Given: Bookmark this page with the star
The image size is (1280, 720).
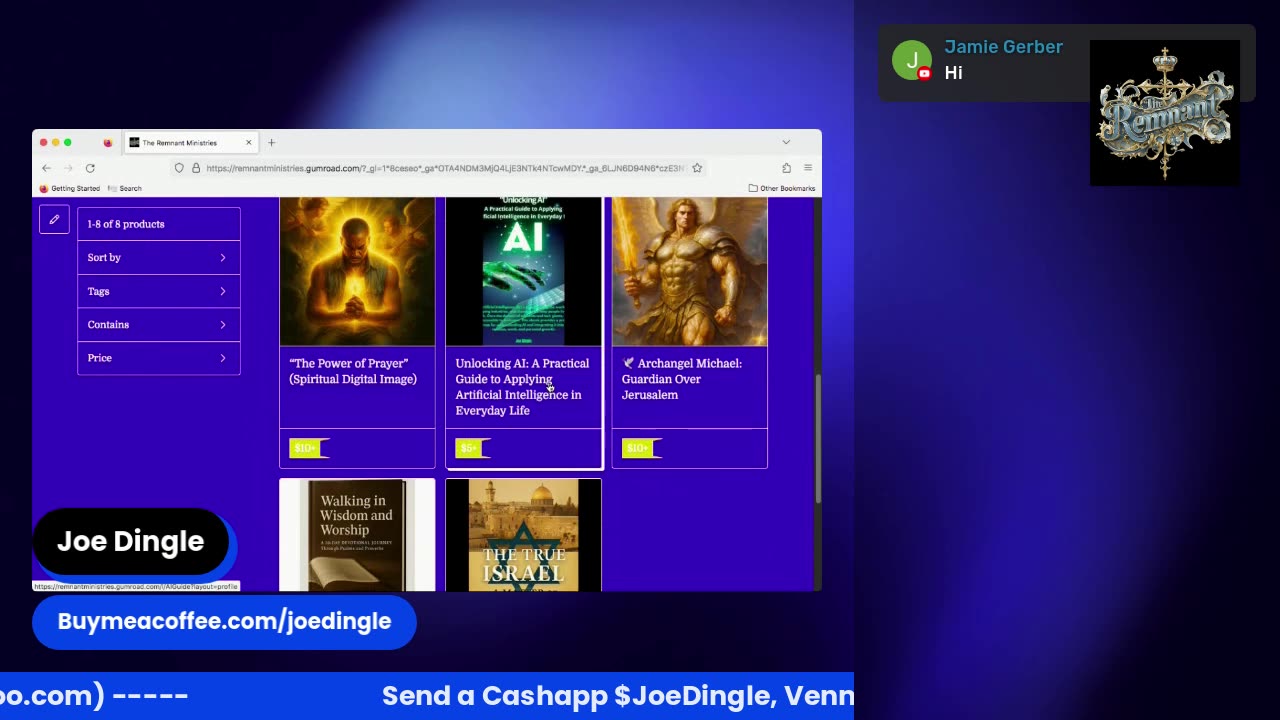Looking at the screenshot, I should pos(697,168).
